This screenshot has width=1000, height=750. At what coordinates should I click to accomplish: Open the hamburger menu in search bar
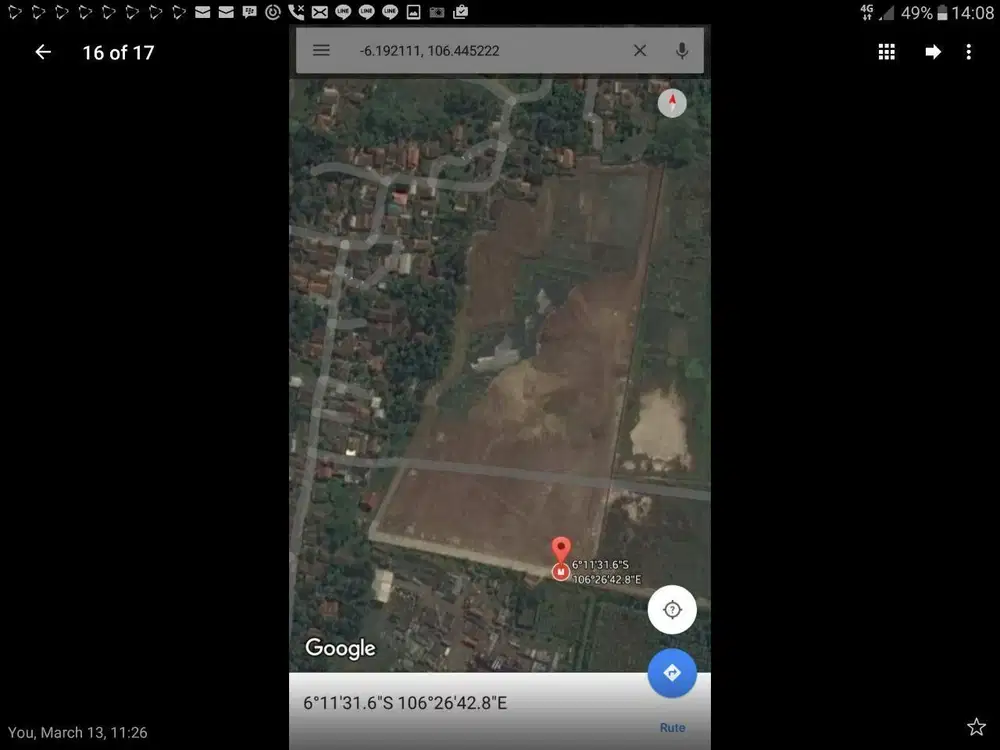point(321,50)
